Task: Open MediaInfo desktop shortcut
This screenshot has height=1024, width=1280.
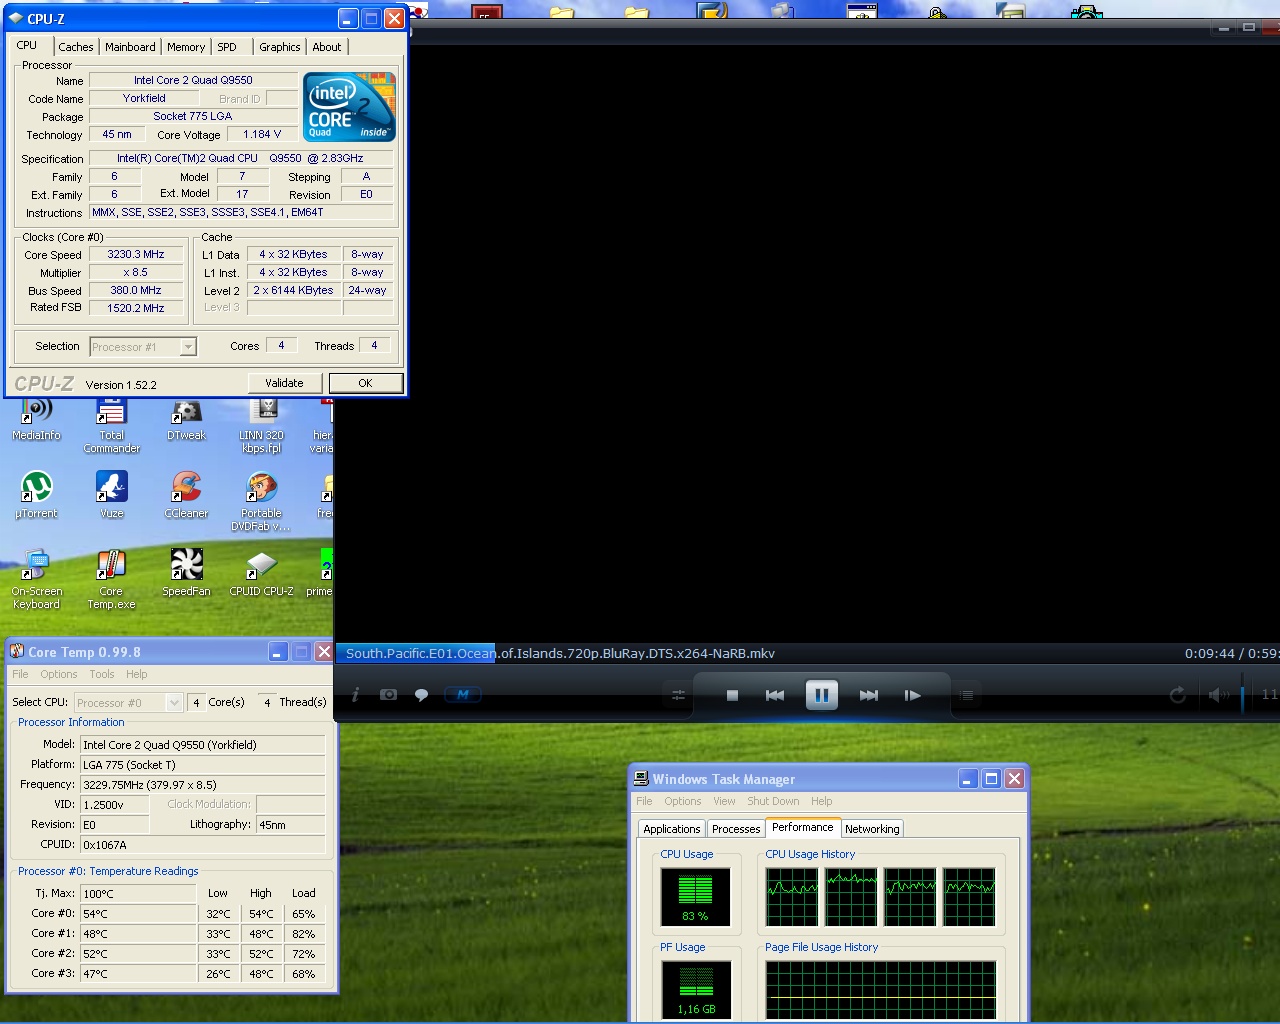Action: click(x=36, y=420)
